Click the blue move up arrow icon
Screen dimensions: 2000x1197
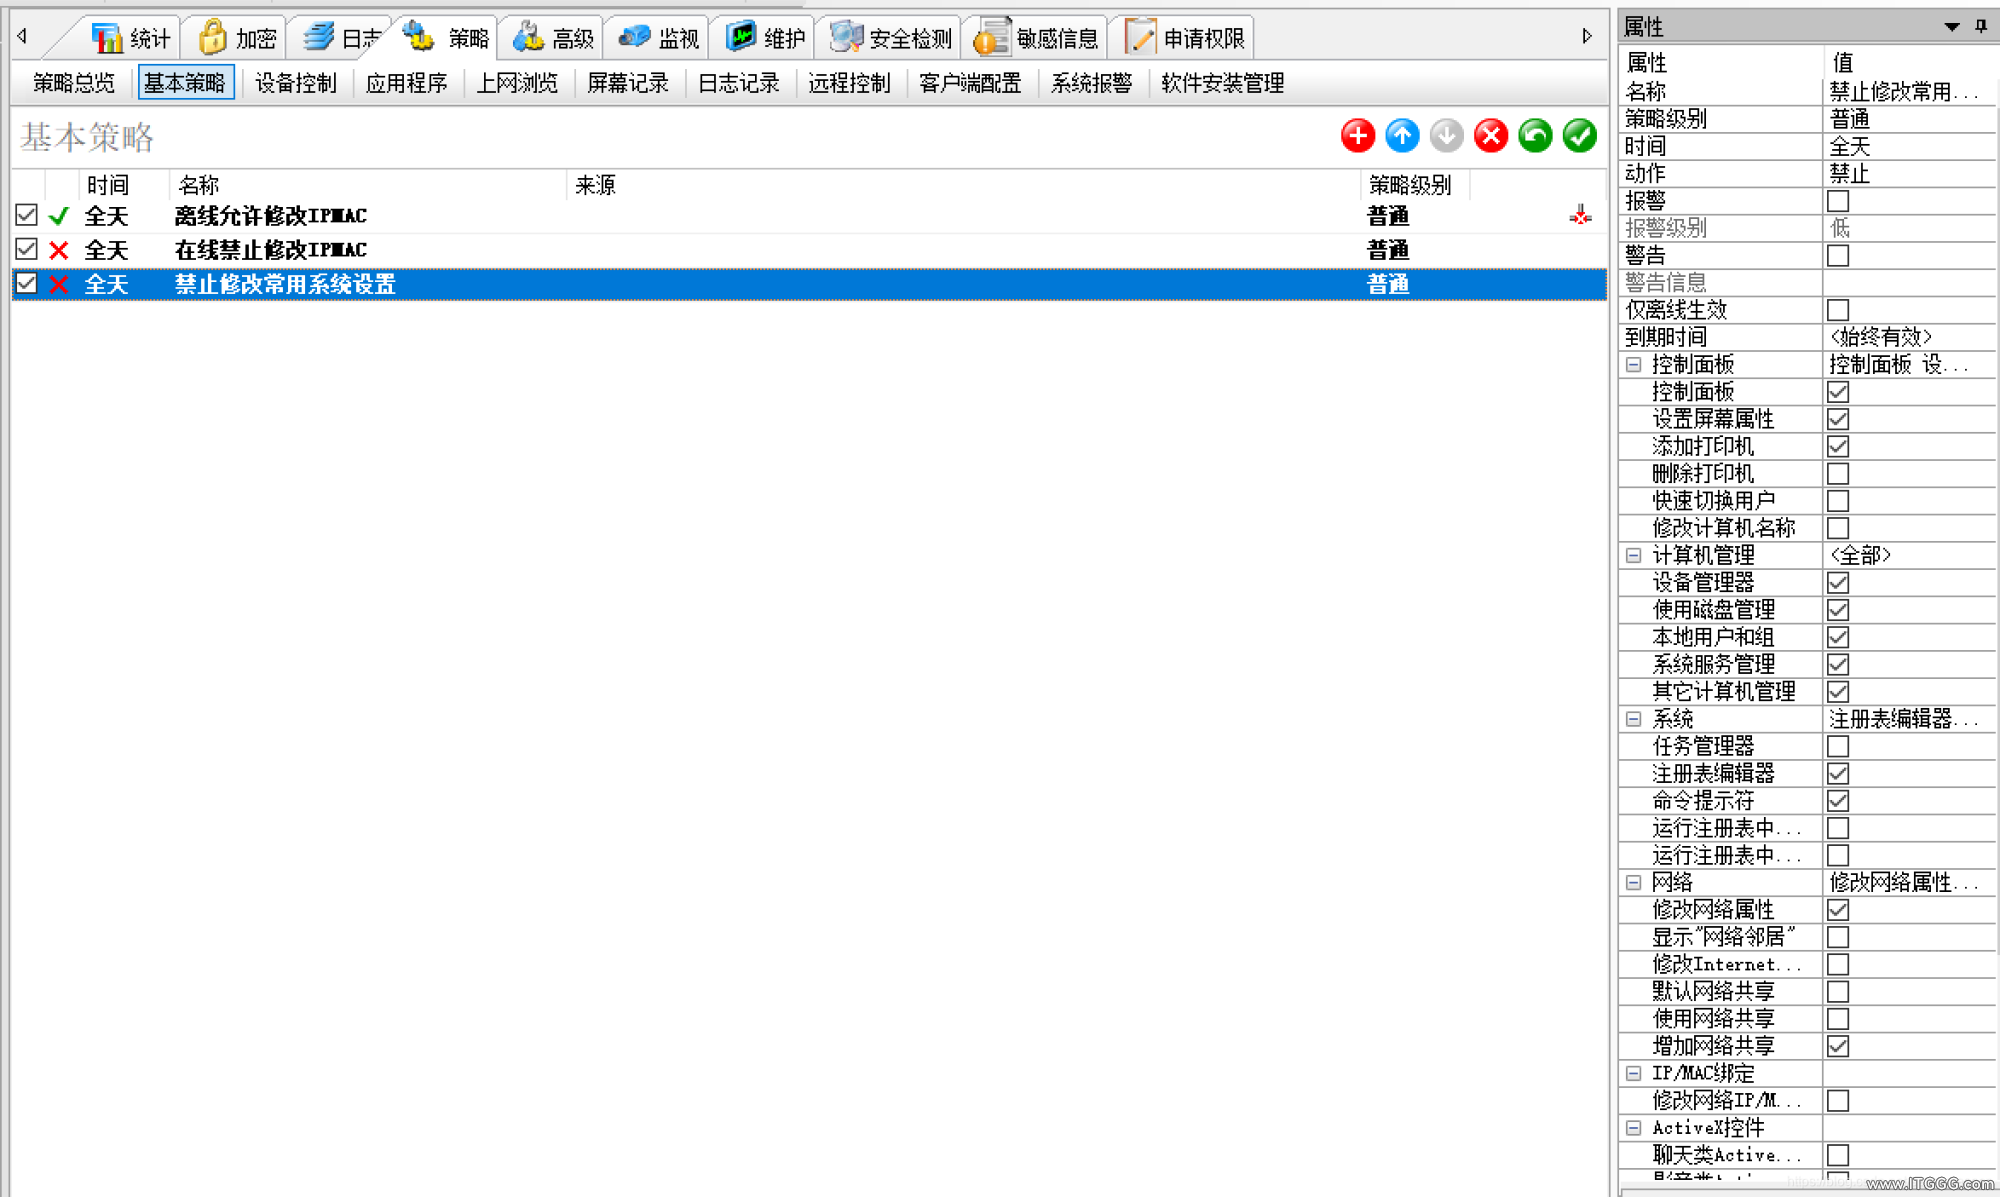[1402, 135]
